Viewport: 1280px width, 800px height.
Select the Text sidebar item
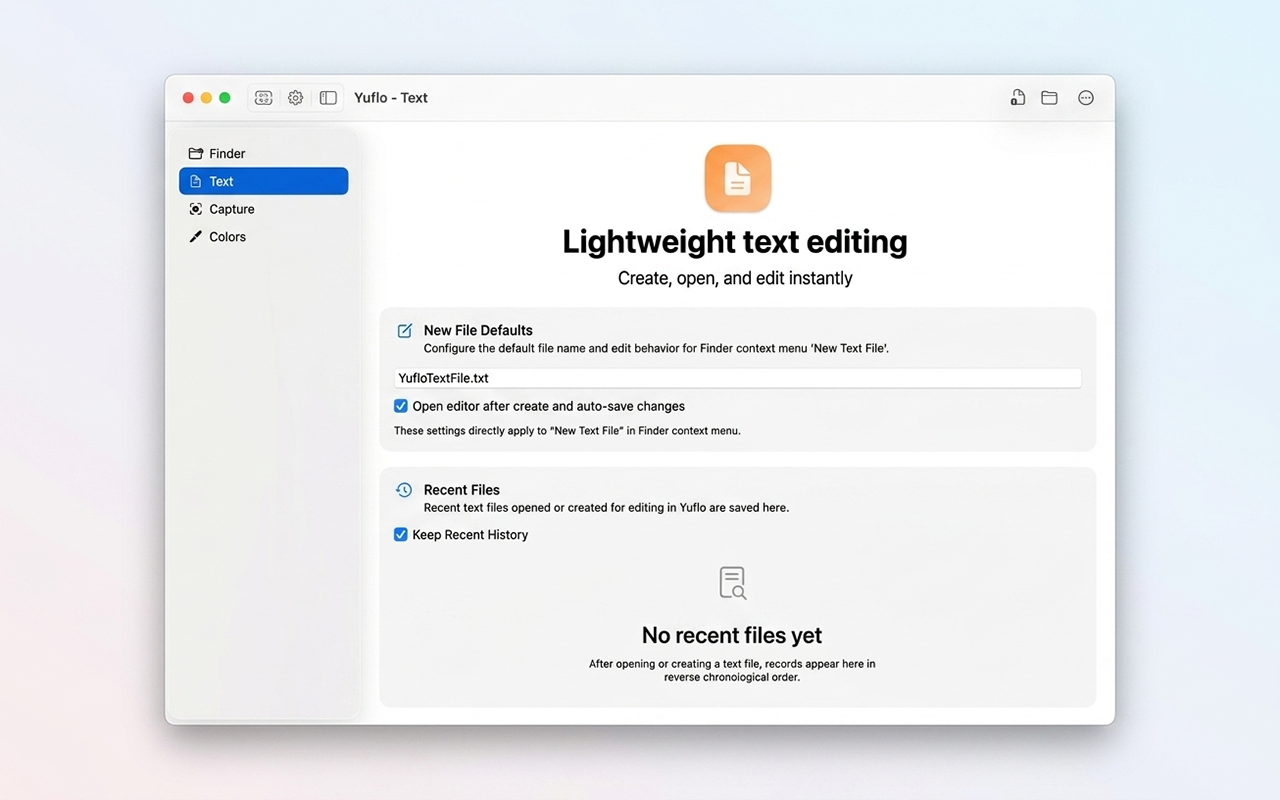pos(264,181)
